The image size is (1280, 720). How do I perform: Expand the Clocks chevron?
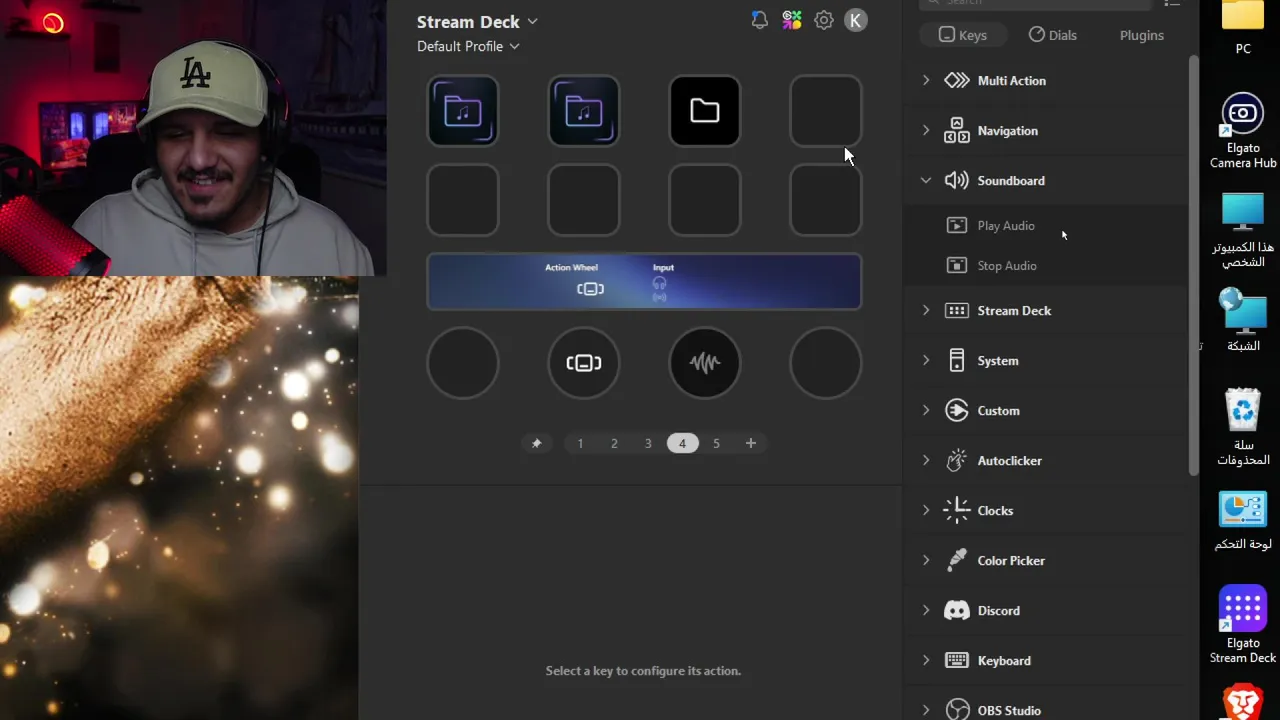(x=926, y=511)
